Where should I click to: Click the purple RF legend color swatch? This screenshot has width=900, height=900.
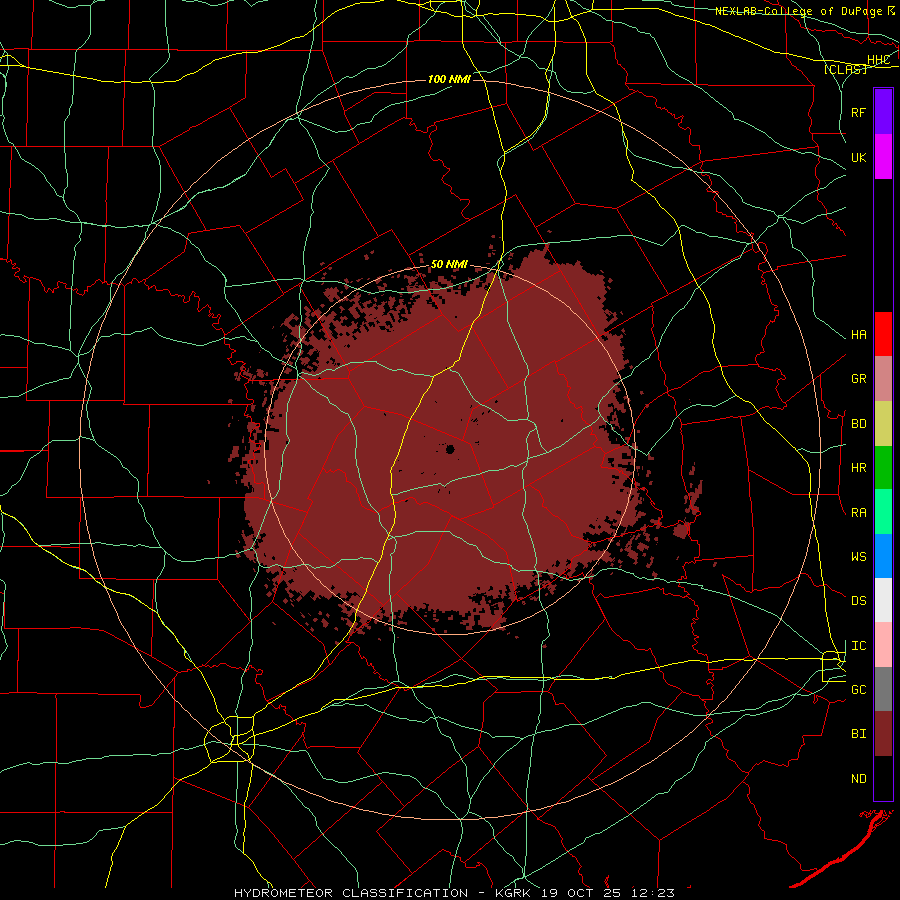click(883, 112)
